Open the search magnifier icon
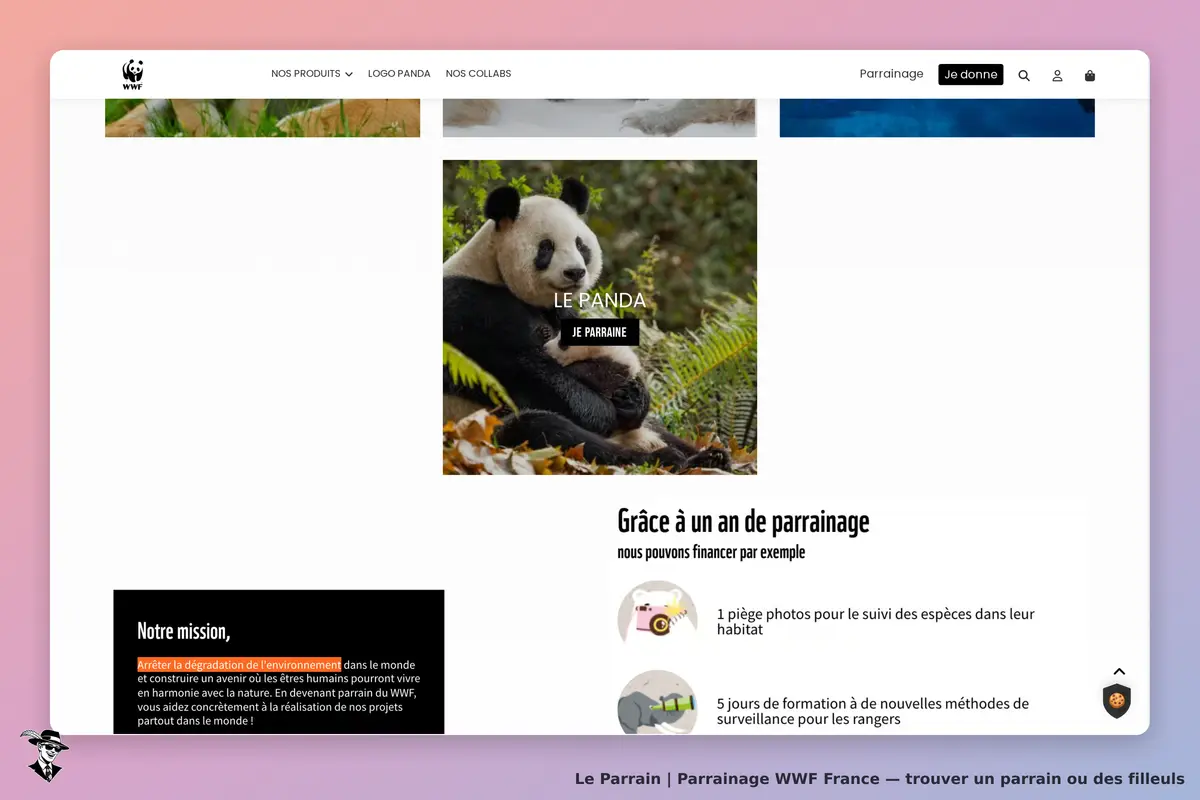The height and width of the screenshot is (800, 1200). point(1024,75)
